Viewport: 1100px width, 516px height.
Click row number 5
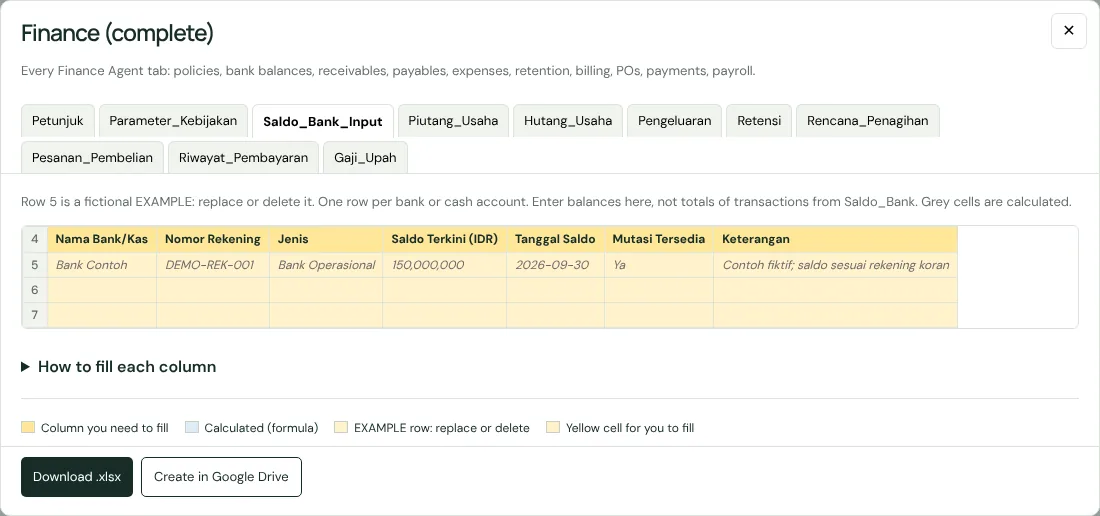tap(34, 265)
